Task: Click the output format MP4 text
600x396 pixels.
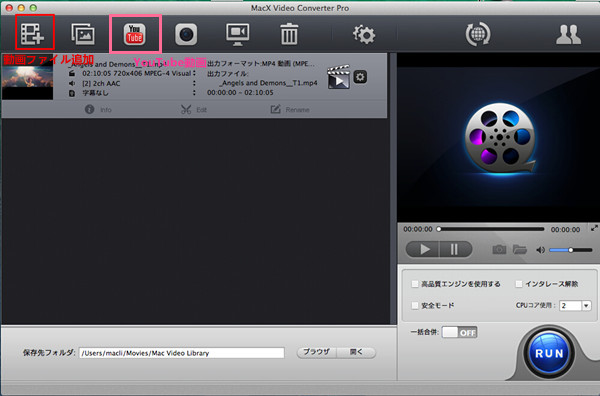Action: click(x=261, y=64)
